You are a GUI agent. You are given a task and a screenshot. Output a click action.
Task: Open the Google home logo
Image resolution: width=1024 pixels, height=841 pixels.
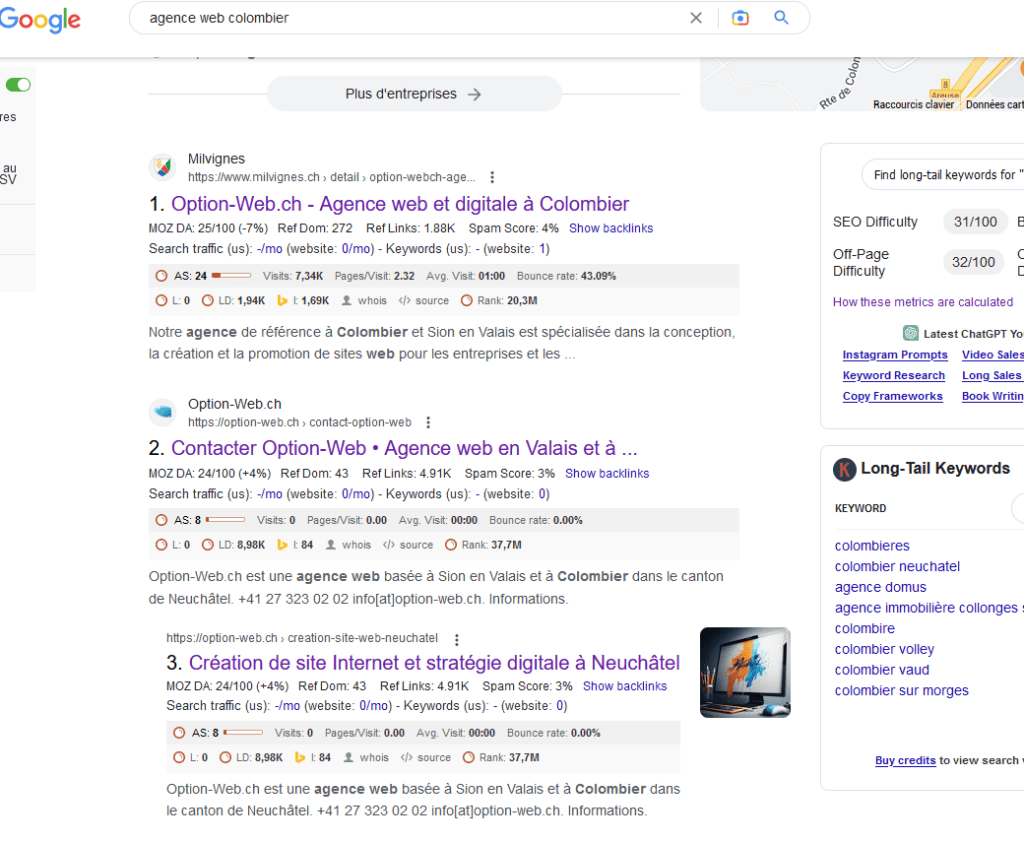[x=40, y=20]
